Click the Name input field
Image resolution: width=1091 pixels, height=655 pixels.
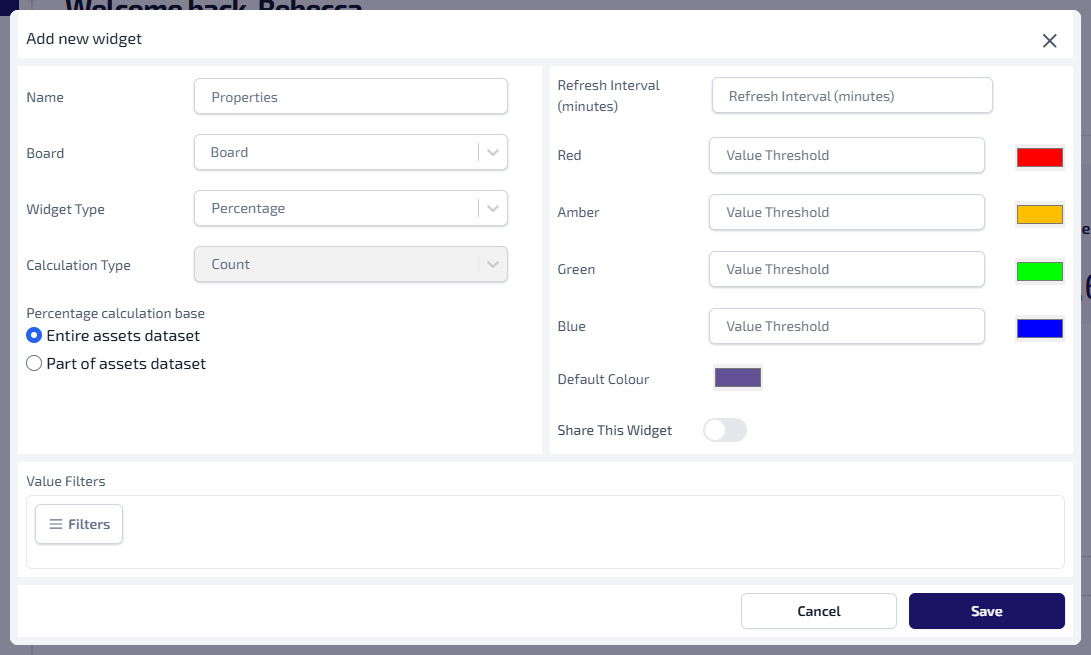click(350, 97)
